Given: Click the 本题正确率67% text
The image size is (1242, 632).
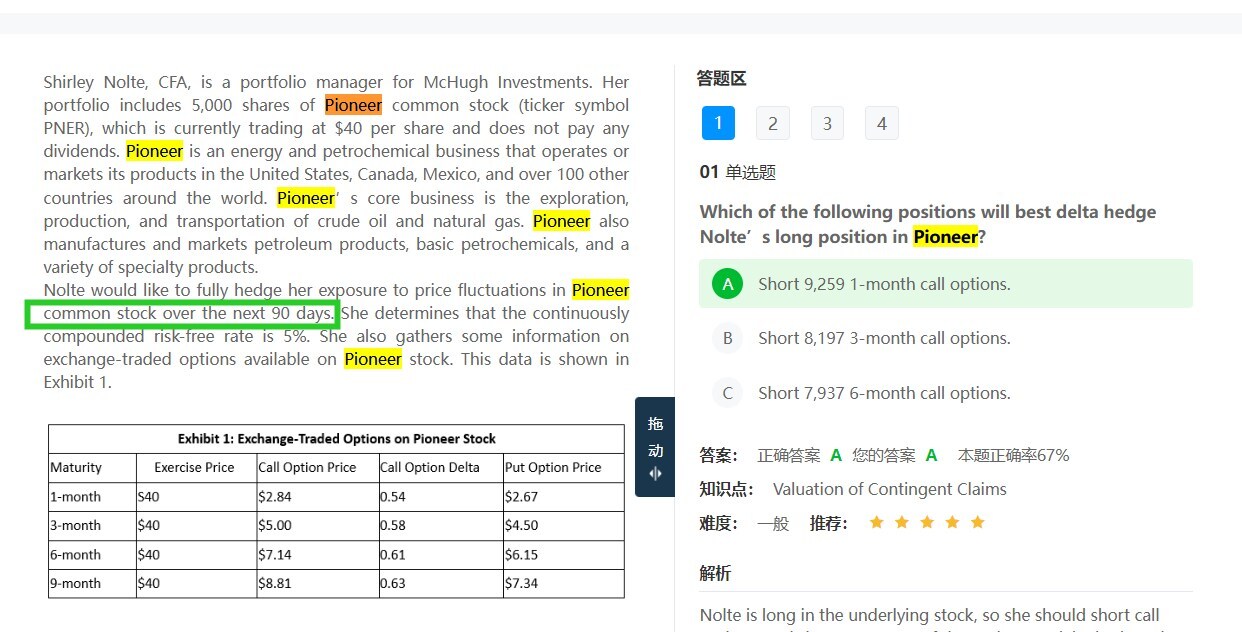Looking at the screenshot, I should pos(1013,455).
